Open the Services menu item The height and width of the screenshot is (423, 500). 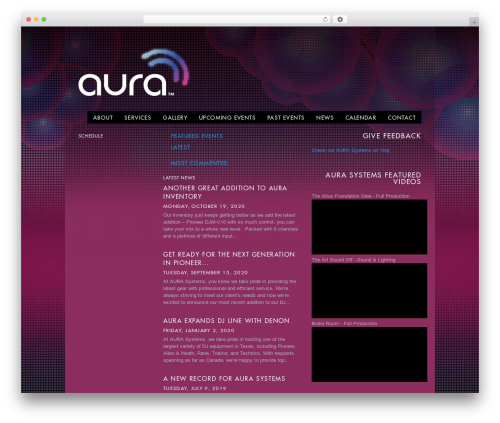137,118
